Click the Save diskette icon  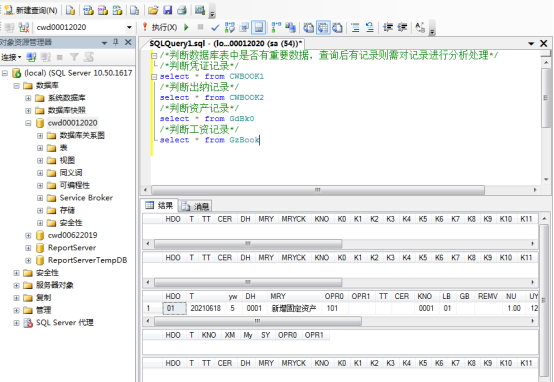(x=167, y=10)
